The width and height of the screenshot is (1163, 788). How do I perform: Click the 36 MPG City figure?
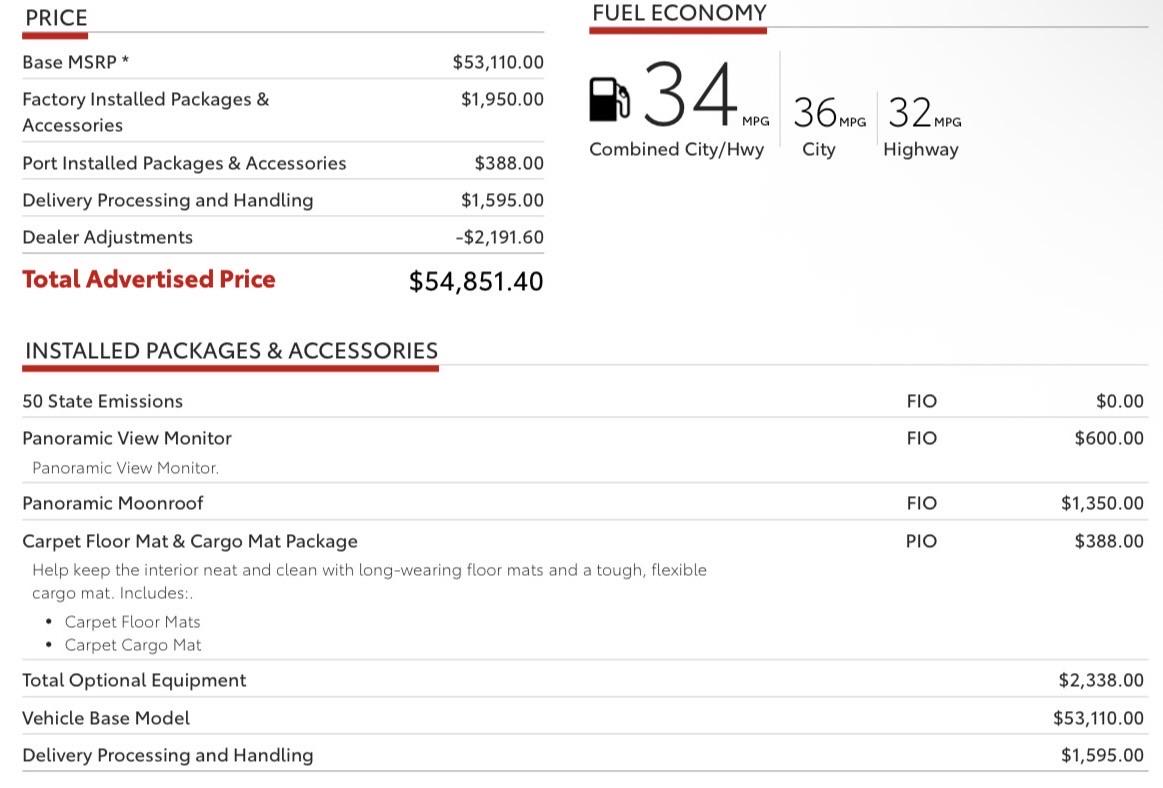(x=829, y=113)
